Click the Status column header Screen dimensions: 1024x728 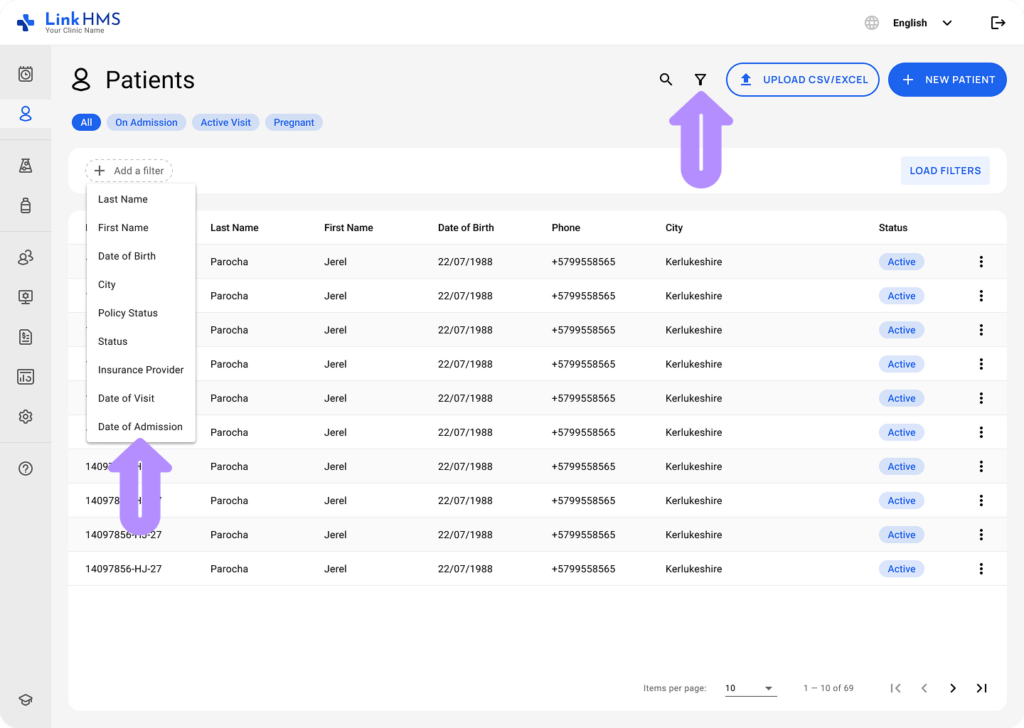pos(893,228)
